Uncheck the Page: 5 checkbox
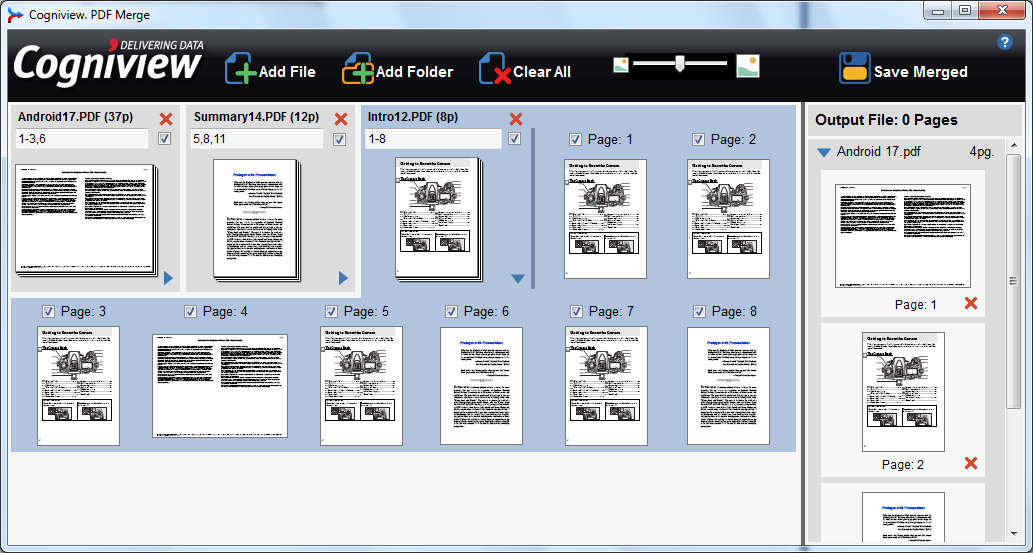Viewport: 1033px width, 553px height. (x=331, y=311)
